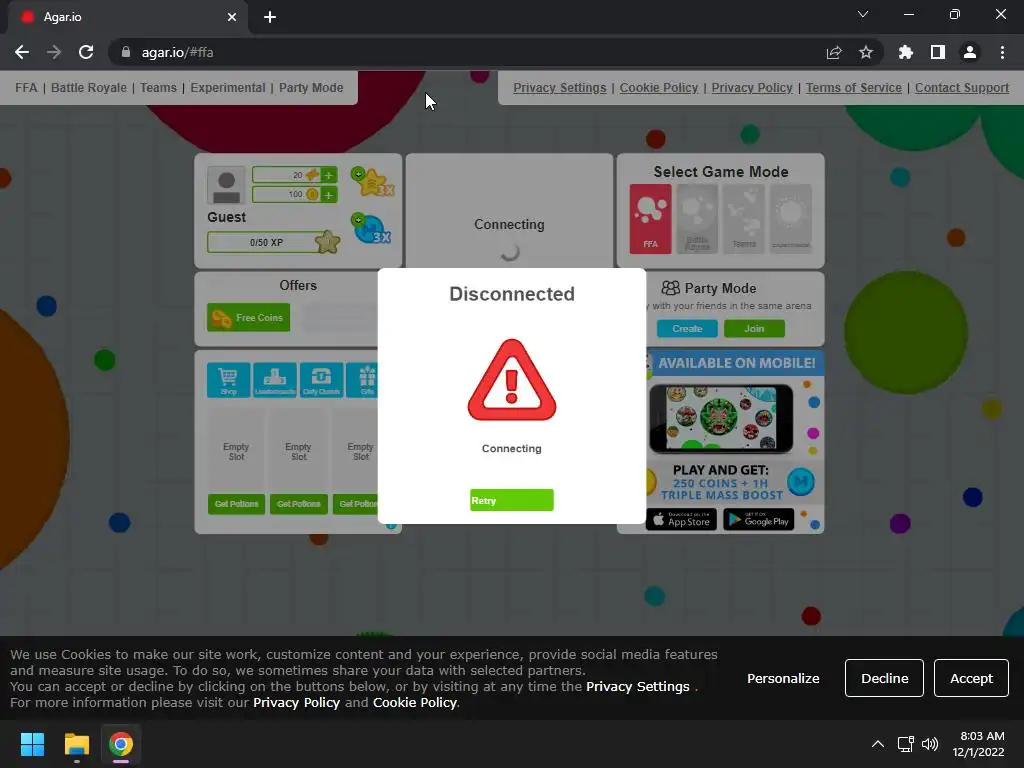This screenshot has height=768, width=1024.
Task: Open Privacy Settings link in header
Action: tap(560, 88)
